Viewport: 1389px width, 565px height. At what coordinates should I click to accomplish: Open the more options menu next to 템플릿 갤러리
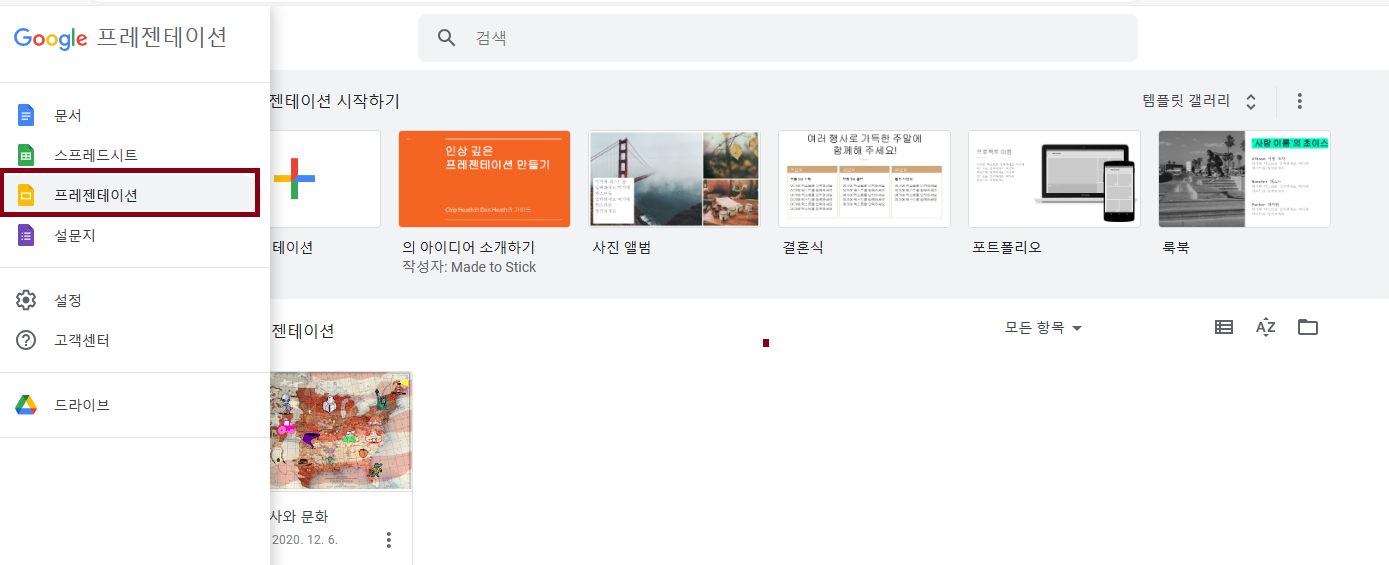1300,101
